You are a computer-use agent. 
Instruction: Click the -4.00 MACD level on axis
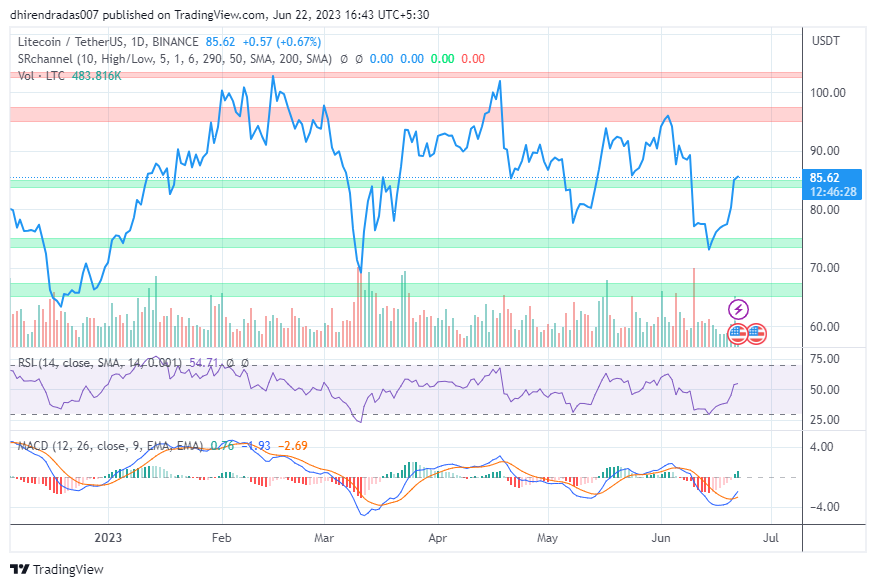(826, 507)
